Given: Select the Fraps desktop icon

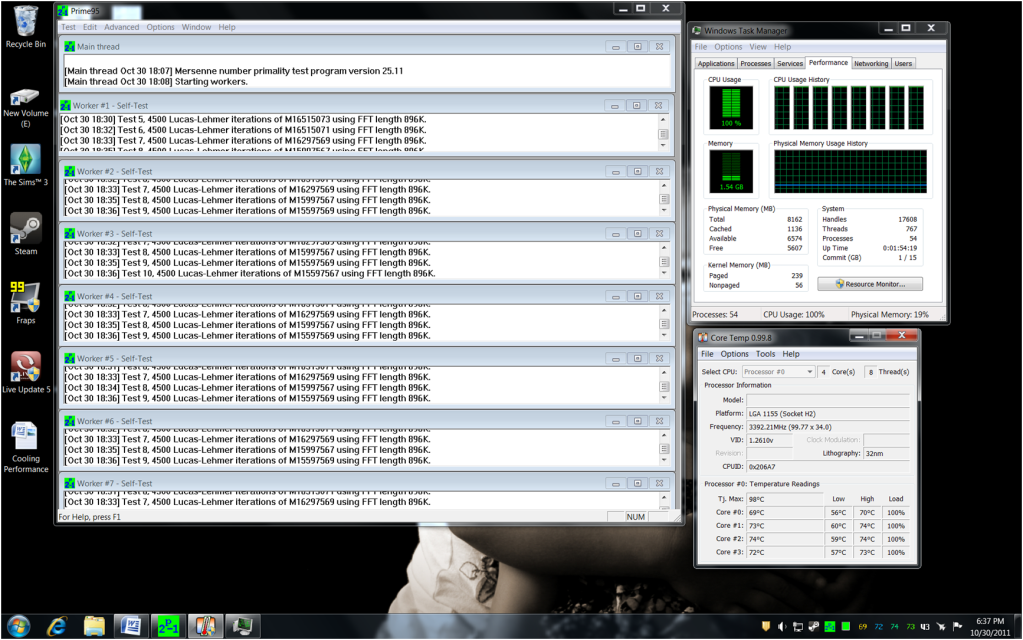Looking at the screenshot, I should [x=25, y=303].
